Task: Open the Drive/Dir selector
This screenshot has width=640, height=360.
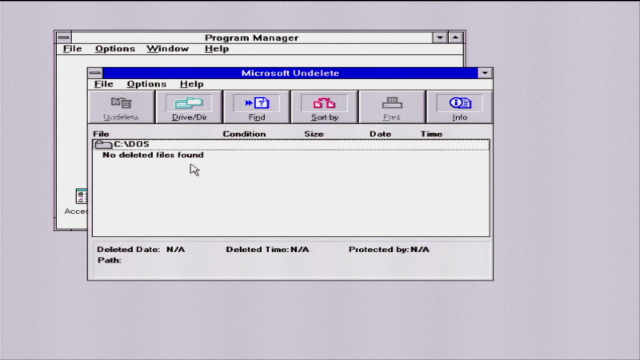Action: tap(189, 107)
